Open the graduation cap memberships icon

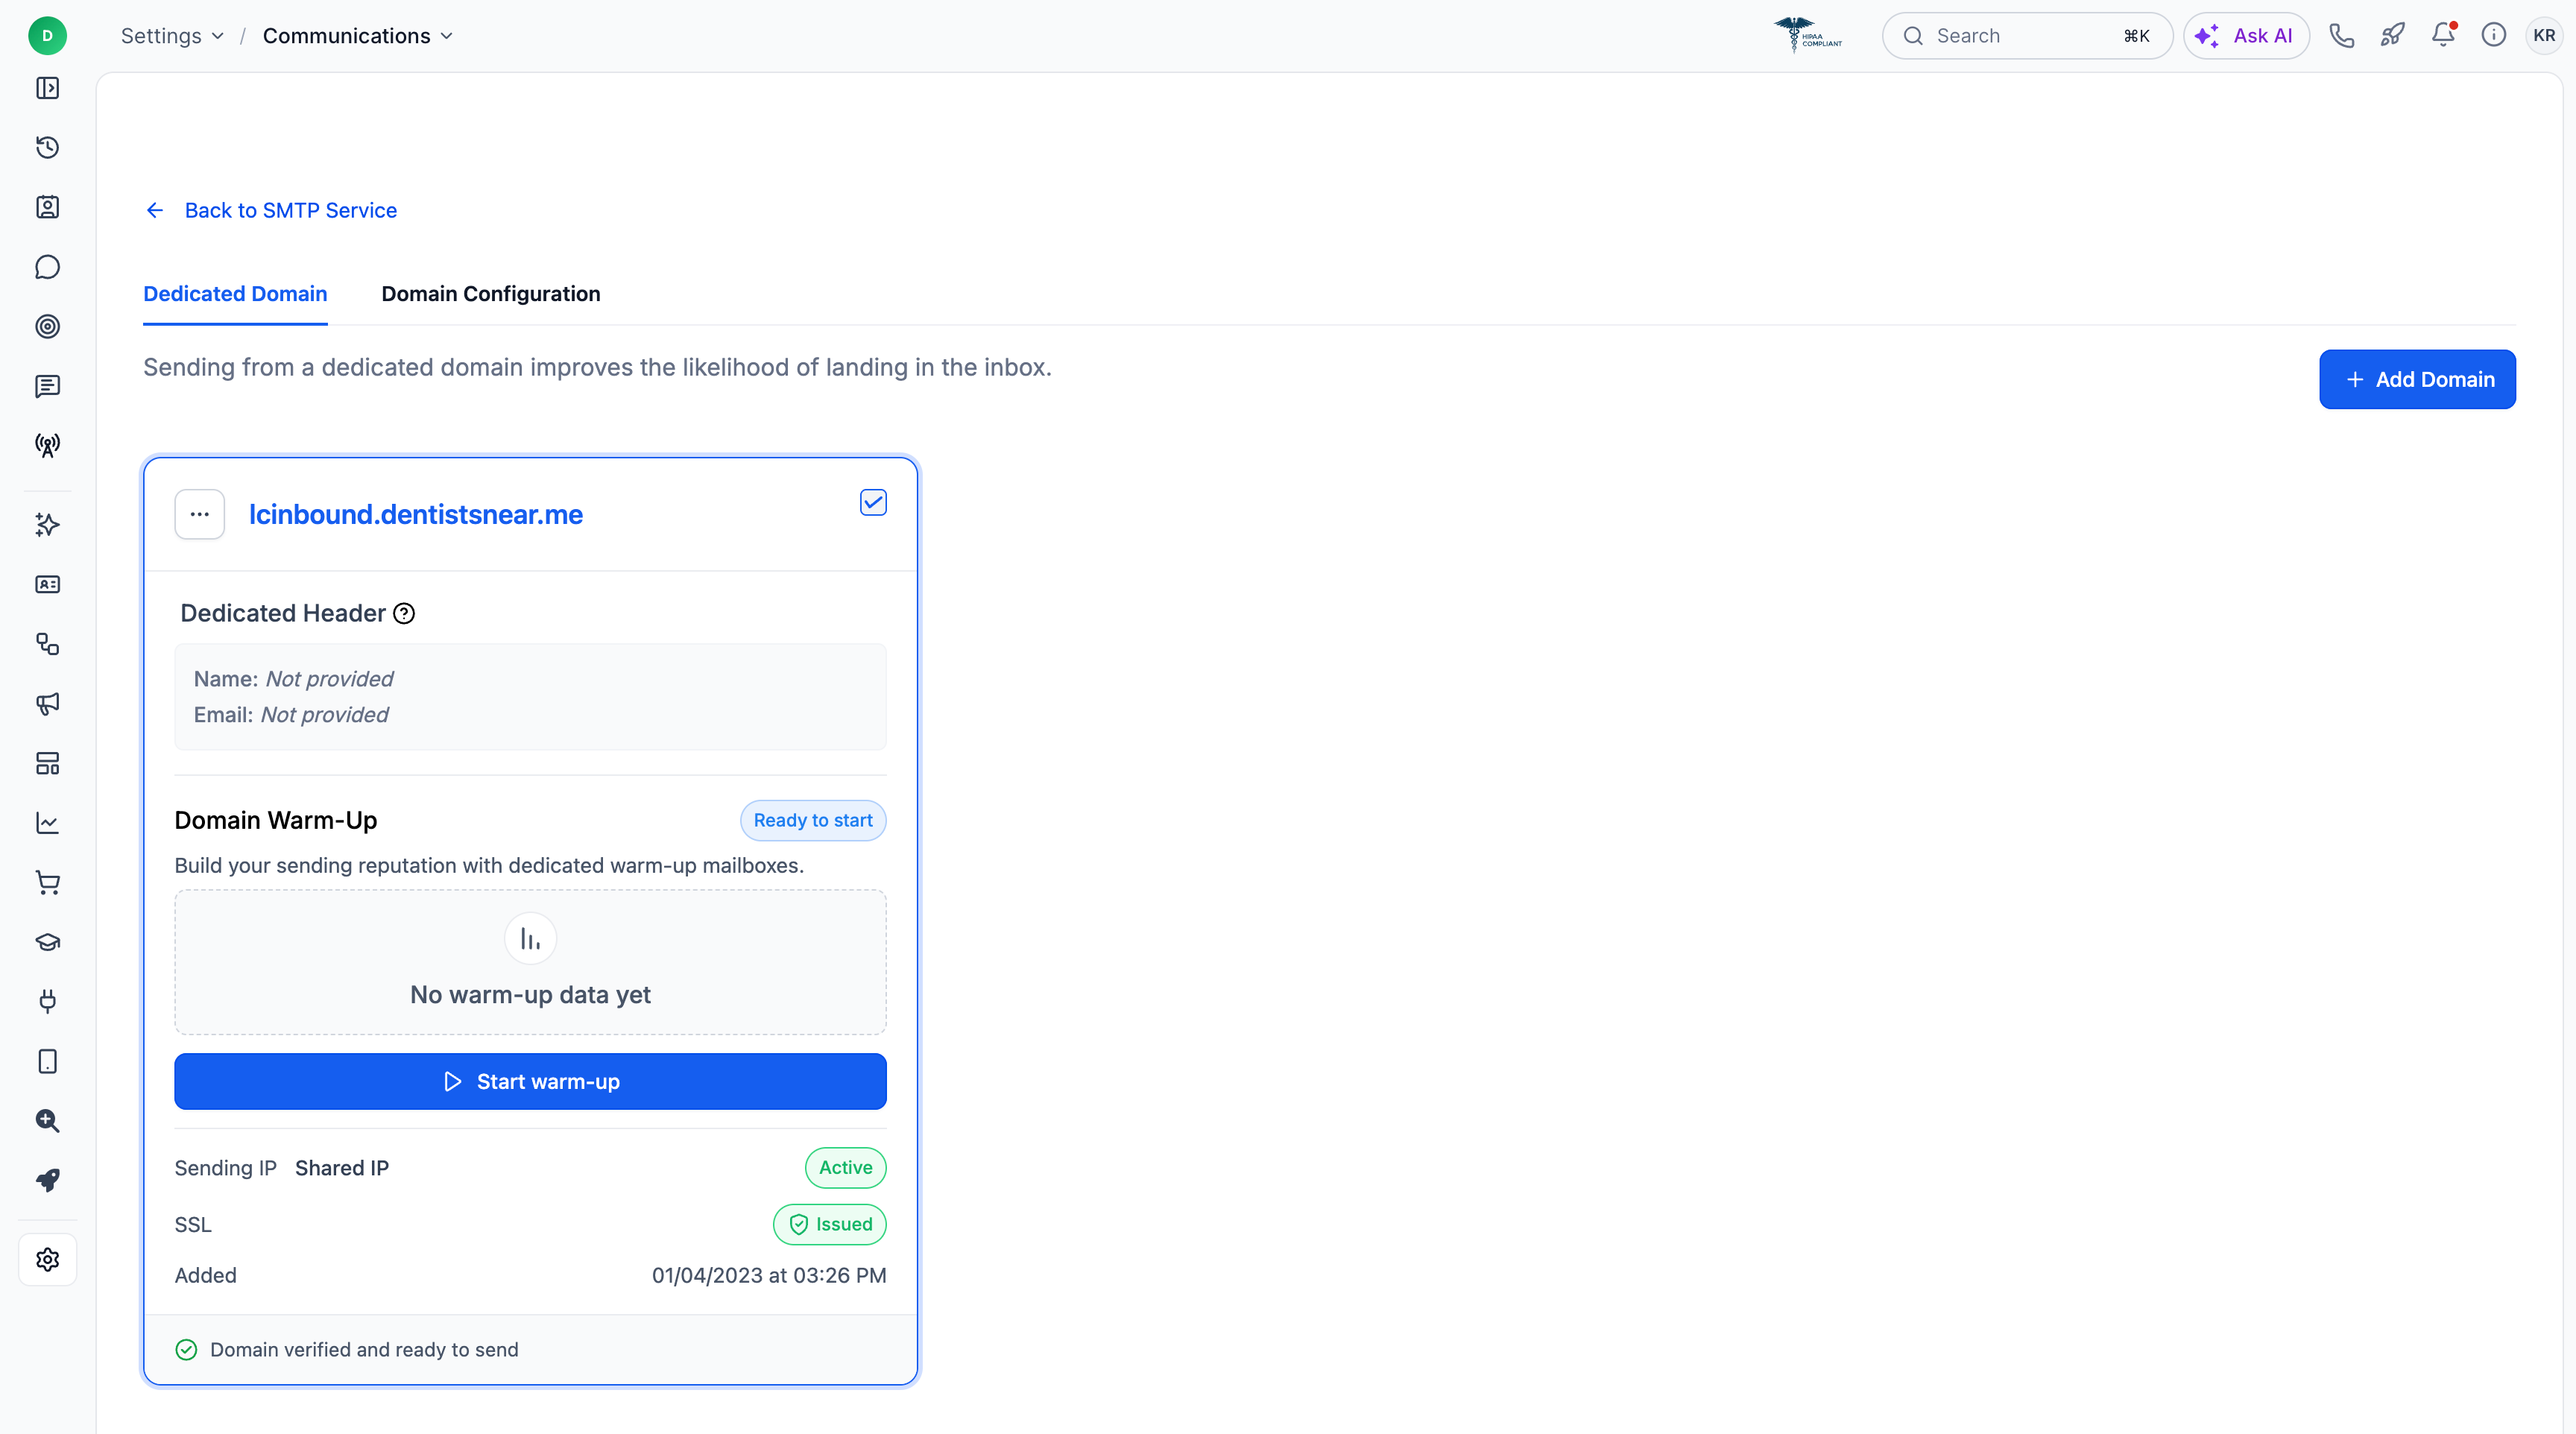pos(47,942)
